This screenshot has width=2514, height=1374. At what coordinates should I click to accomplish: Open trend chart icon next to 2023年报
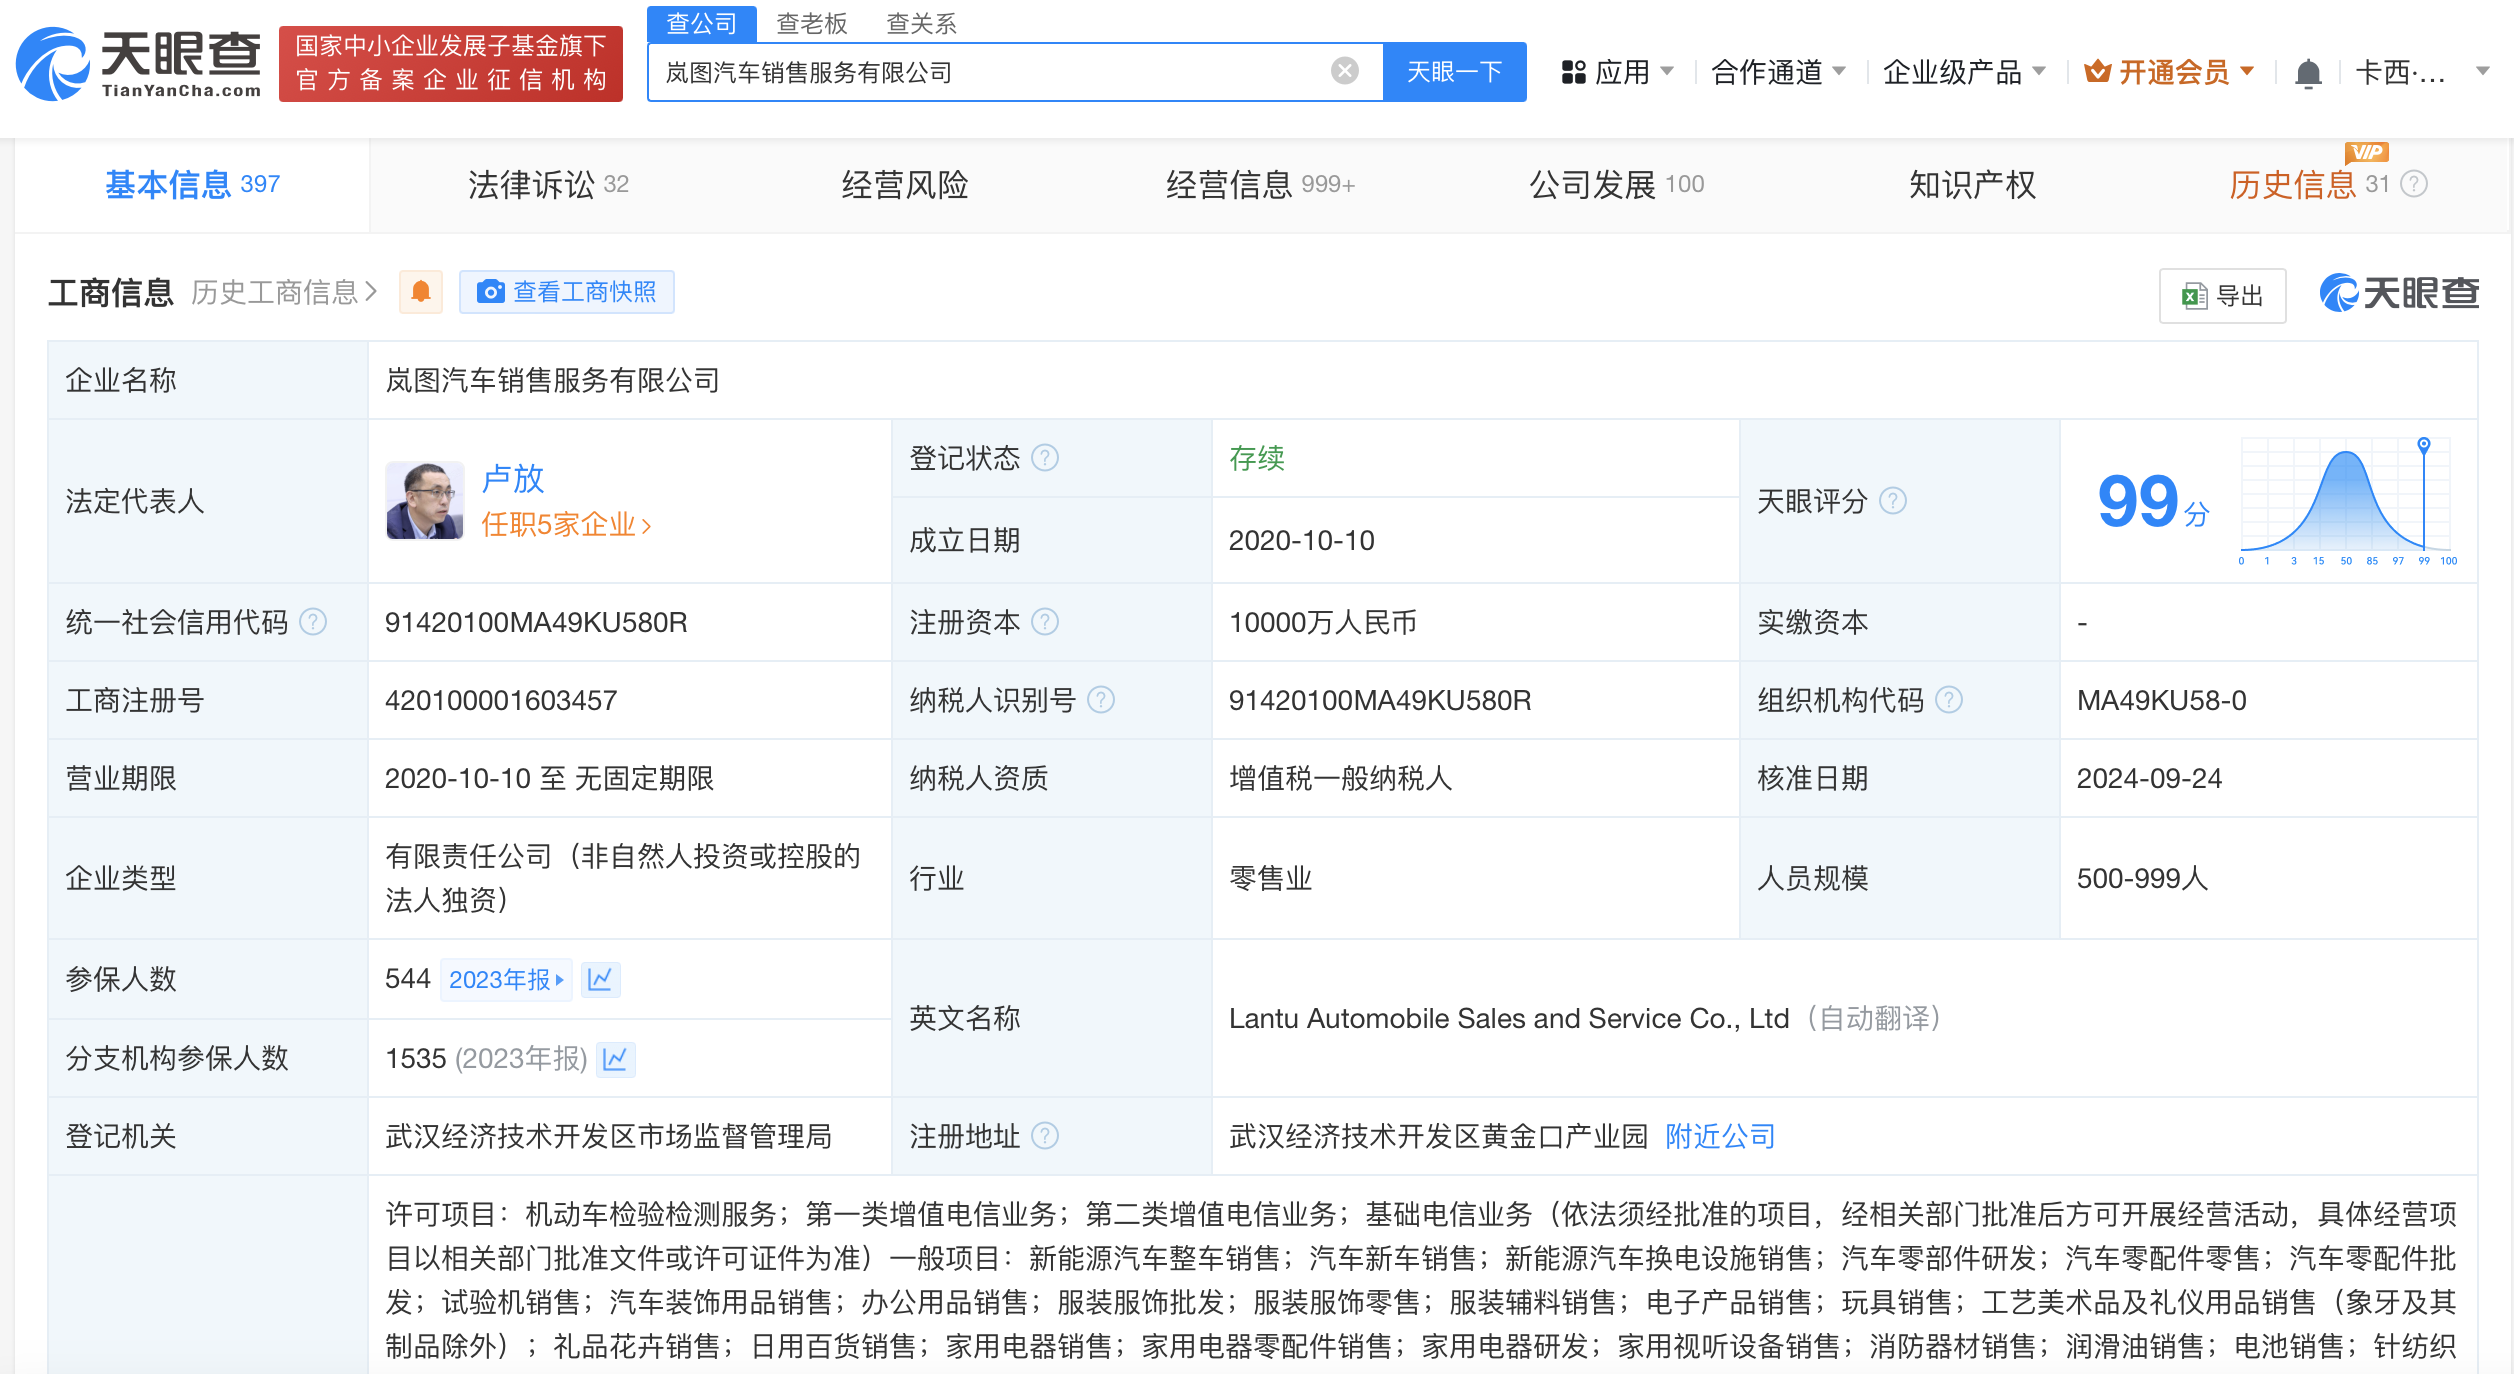600,979
